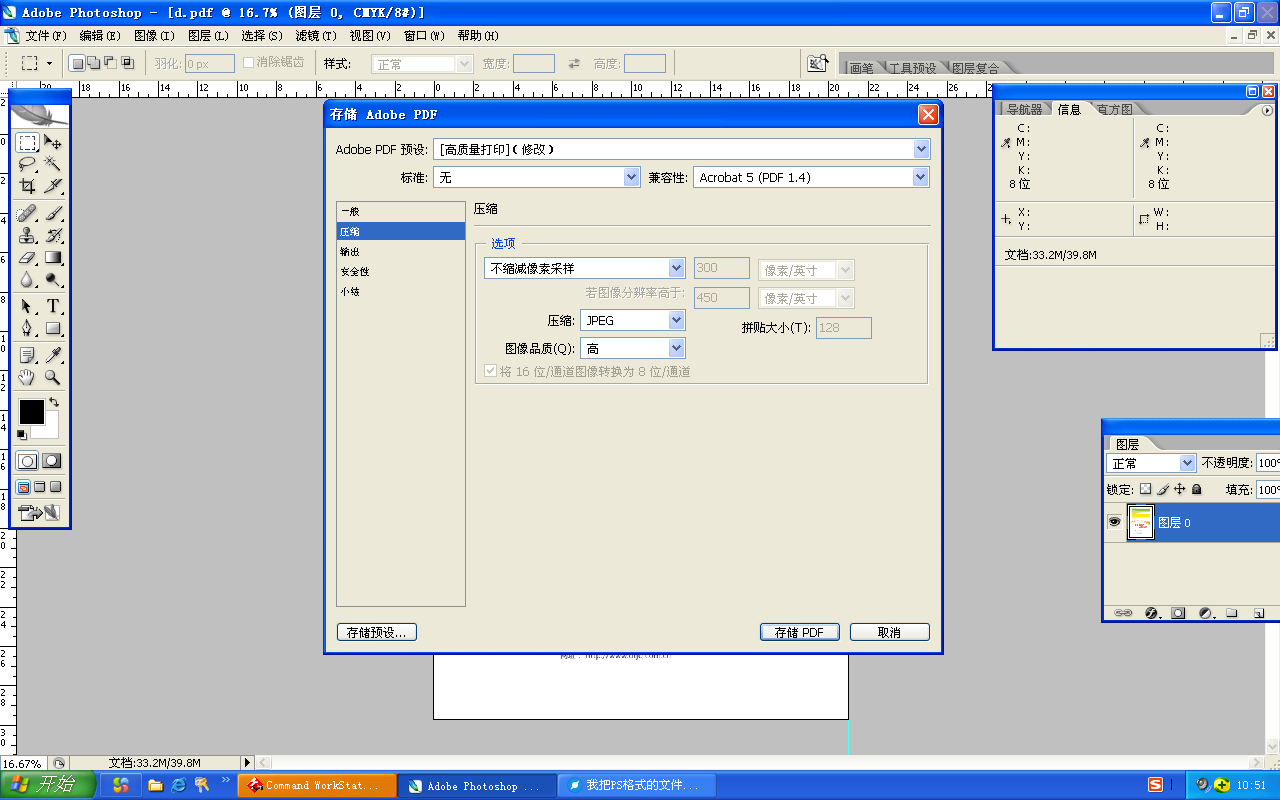
Task: Select the Healing Brush tool
Action: coord(28,214)
